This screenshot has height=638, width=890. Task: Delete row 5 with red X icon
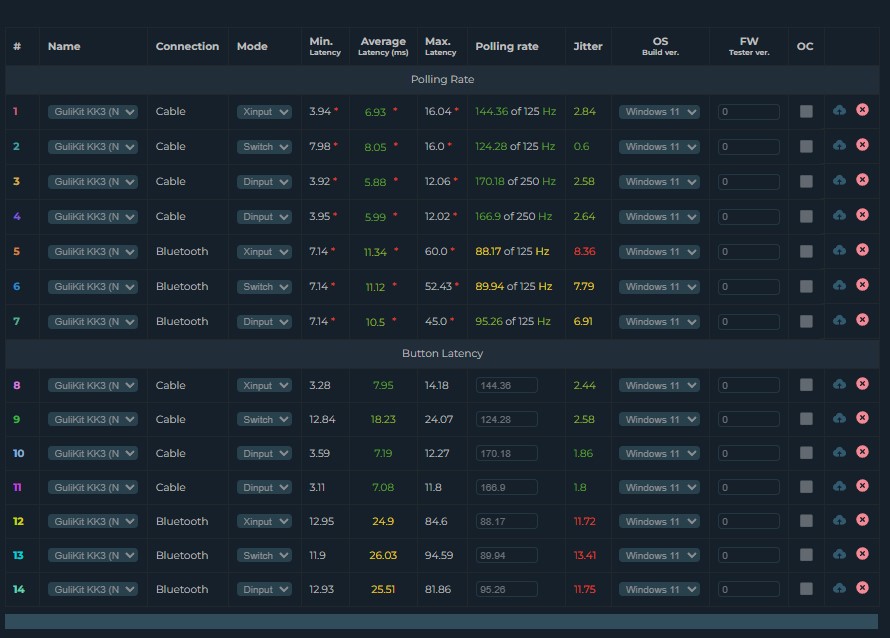point(862,250)
